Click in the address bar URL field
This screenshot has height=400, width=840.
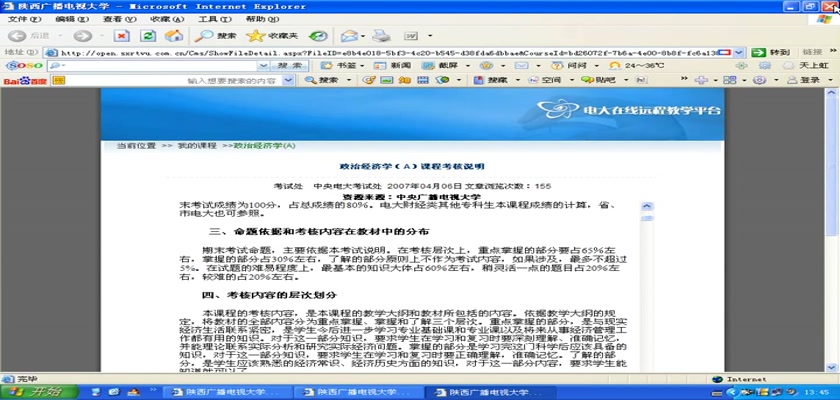coord(388,52)
